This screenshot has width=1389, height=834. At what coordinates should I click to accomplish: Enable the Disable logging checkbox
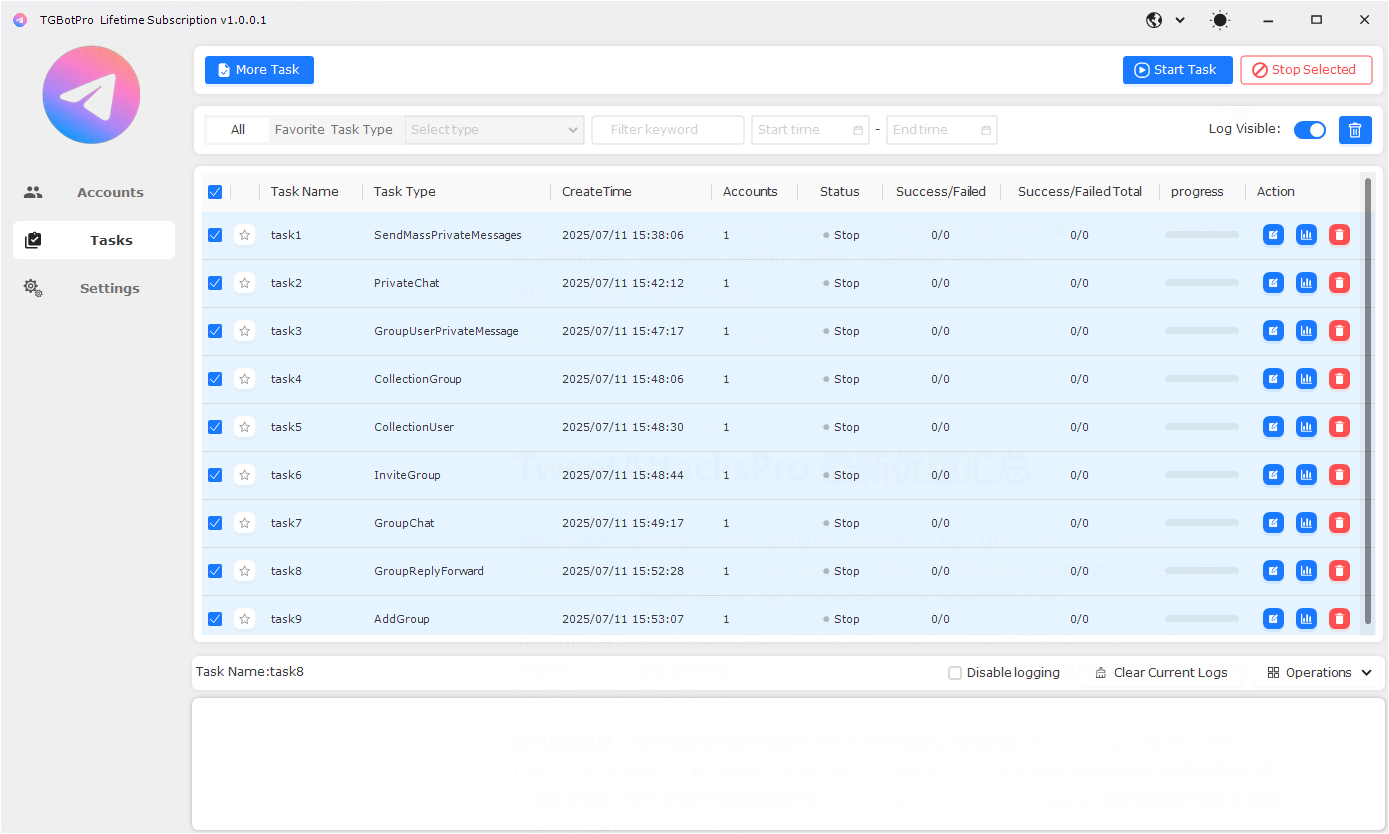[x=955, y=673]
